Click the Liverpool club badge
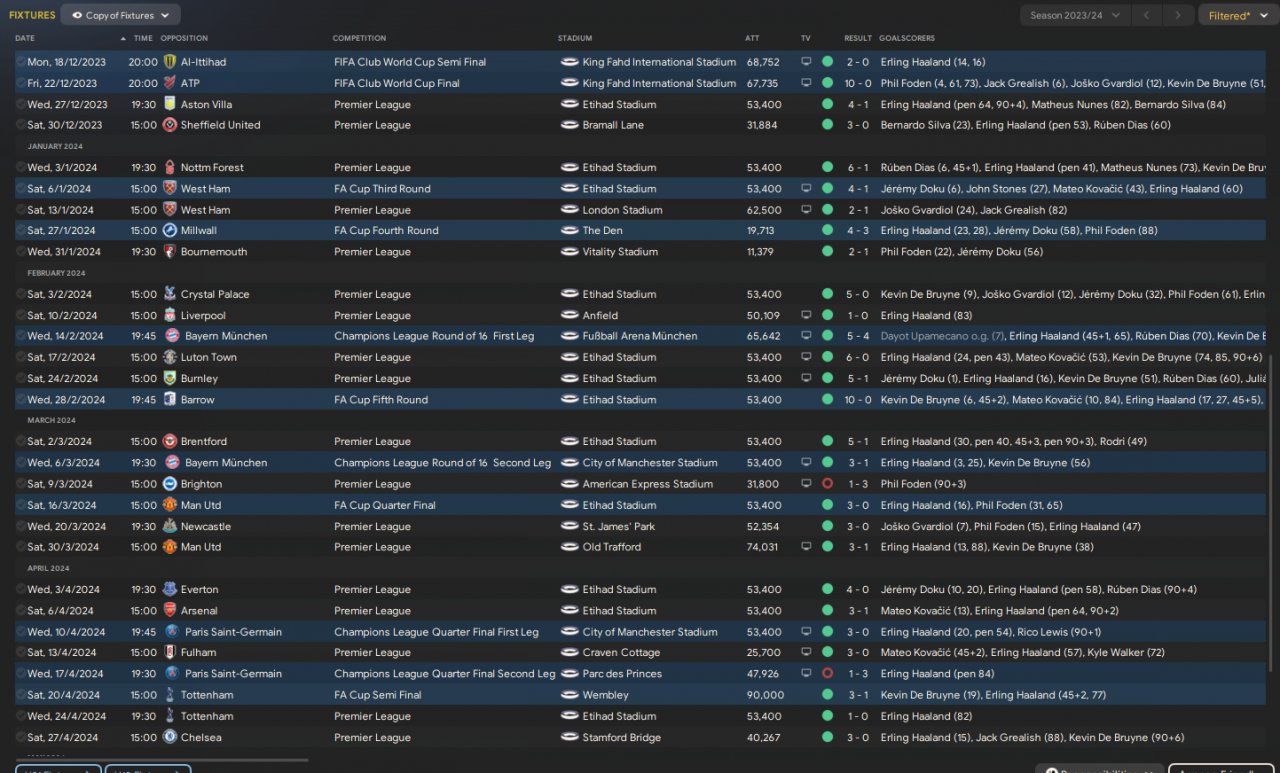Viewport: 1280px width, 773px height. click(x=170, y=315)
